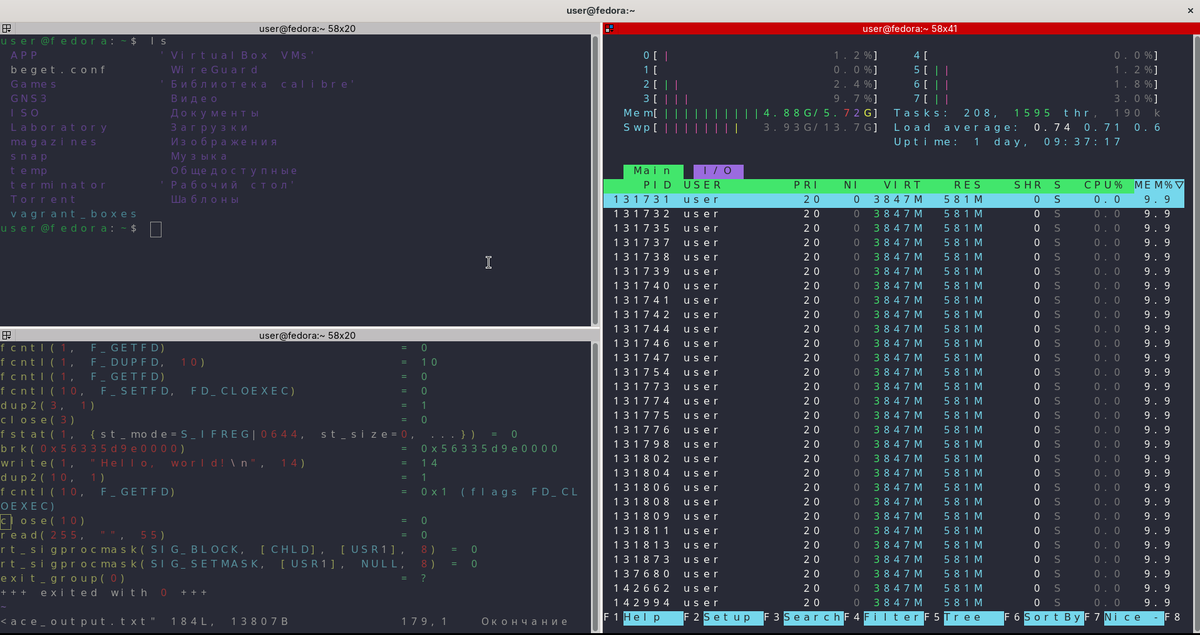This screenshot has height=635, width=1200.
Task: Click the CPU 7 usage meter in htop
Action: [1035, 99]
